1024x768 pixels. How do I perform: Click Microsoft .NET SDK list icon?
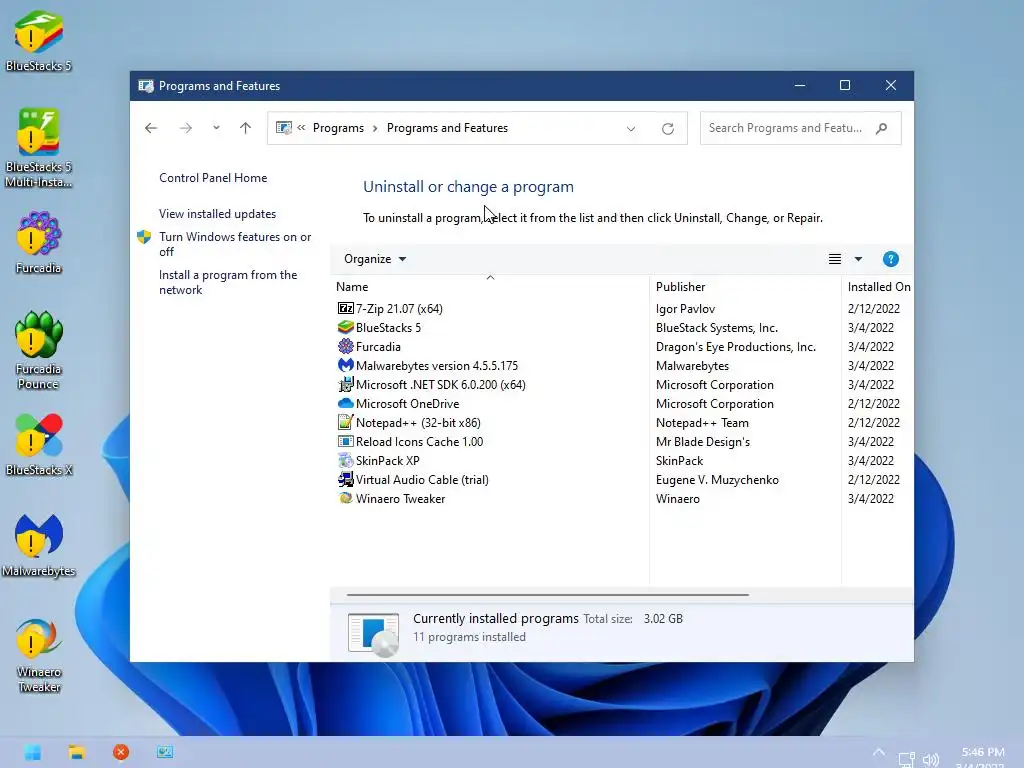pos(345,385)
